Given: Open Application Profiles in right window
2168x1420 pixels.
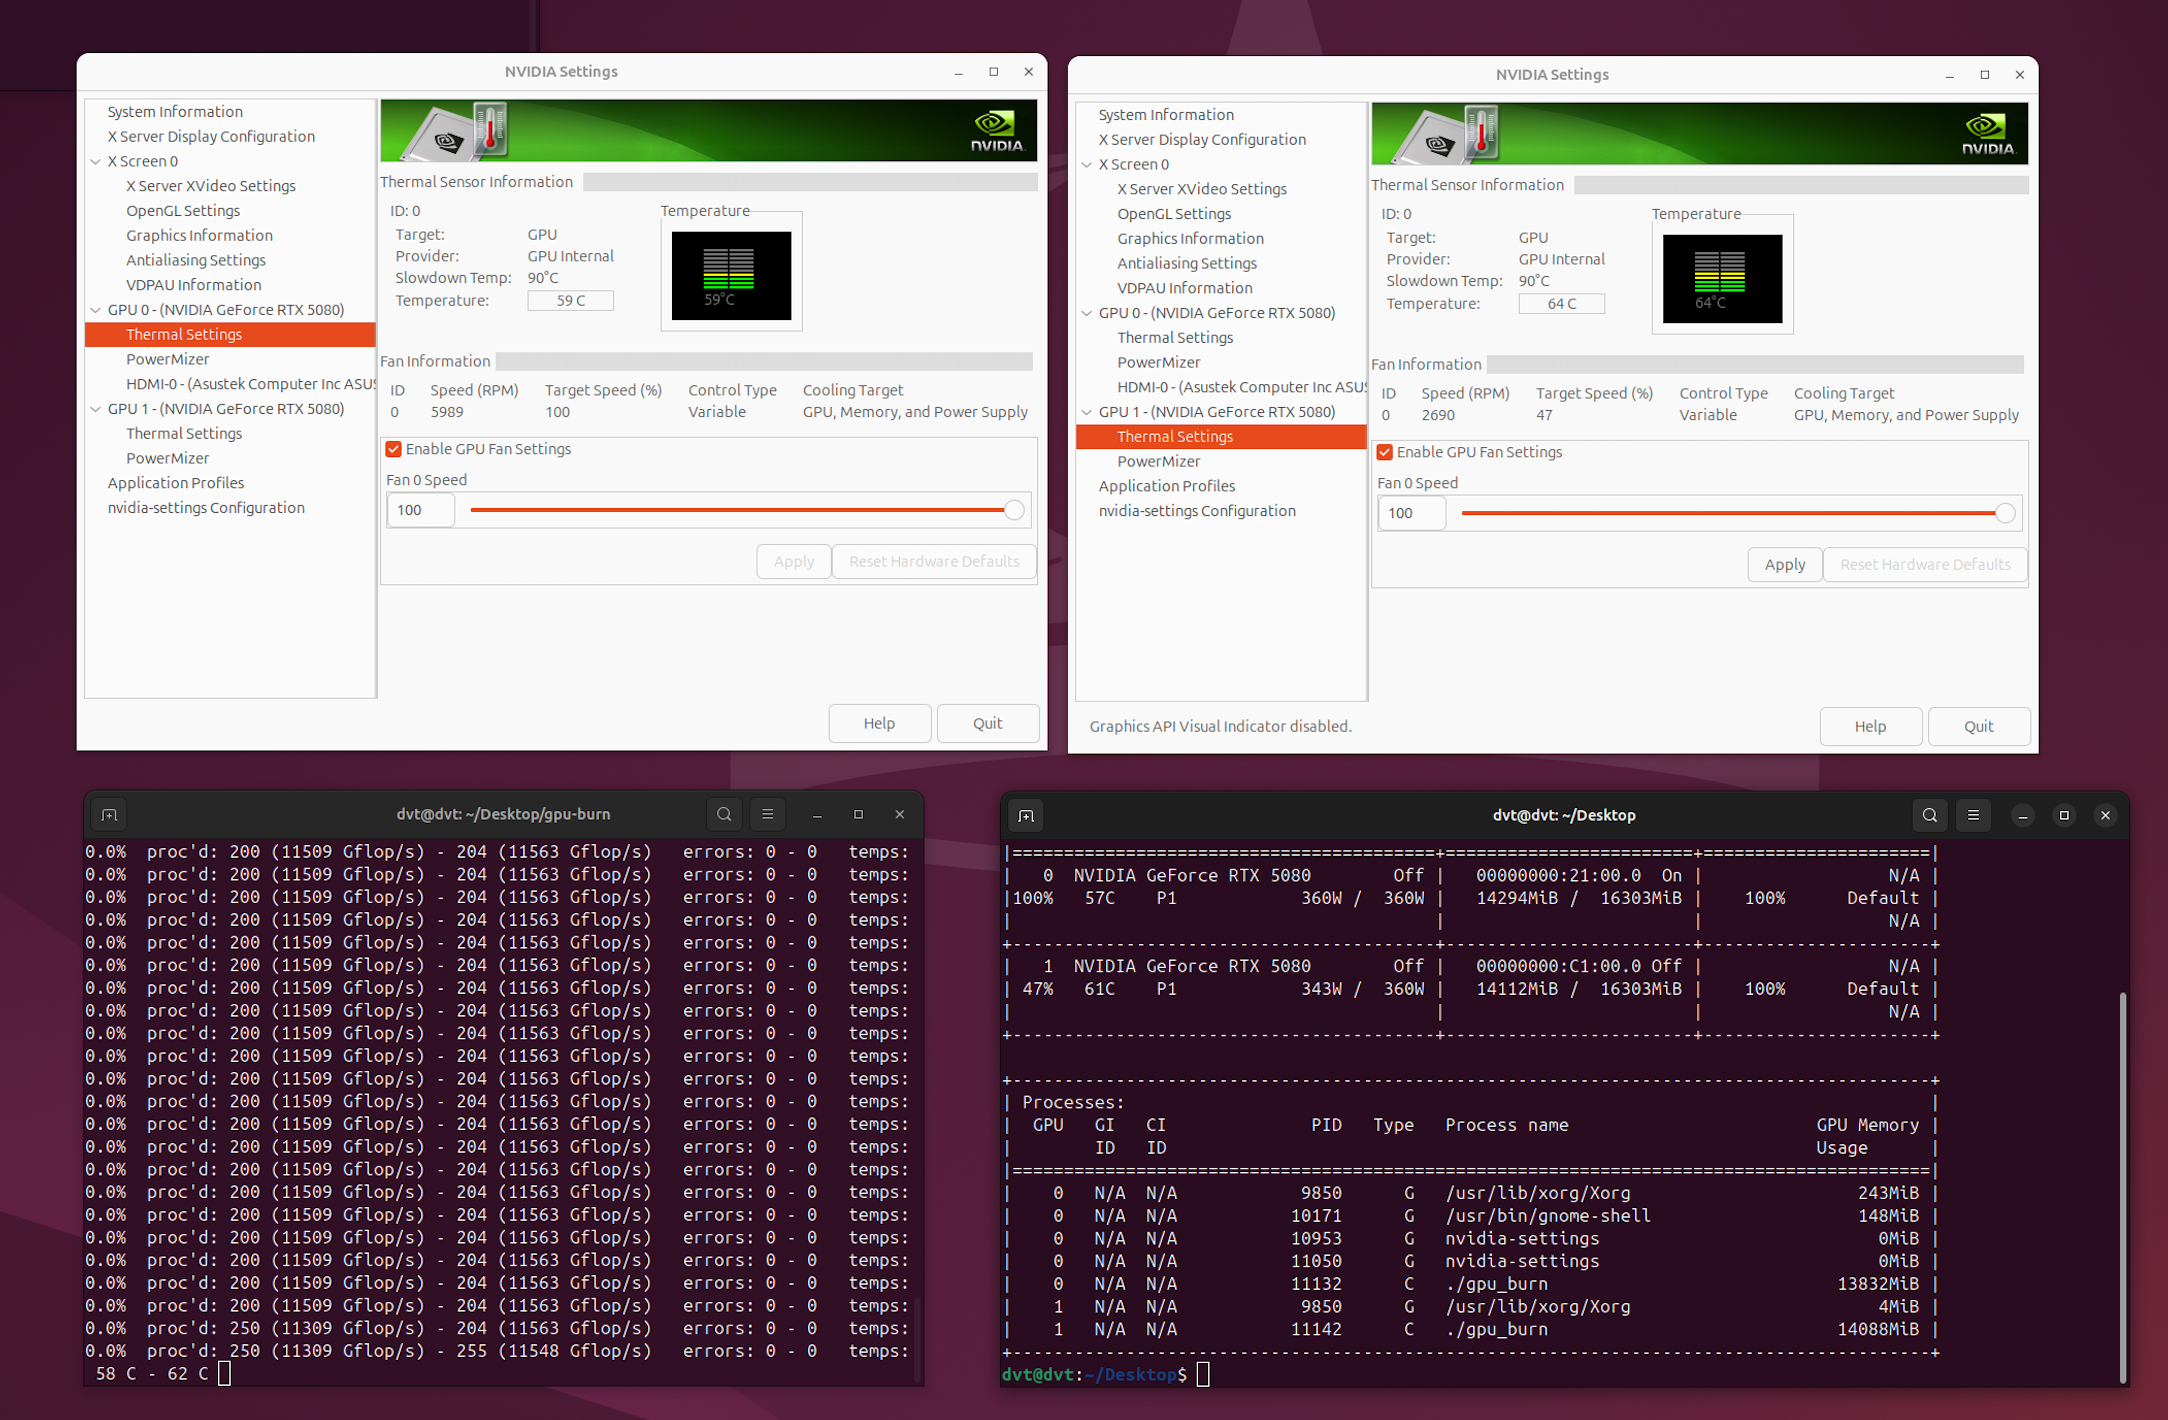Looking at the screenshot, I should pyautogui.click(x=1166, y=486).
